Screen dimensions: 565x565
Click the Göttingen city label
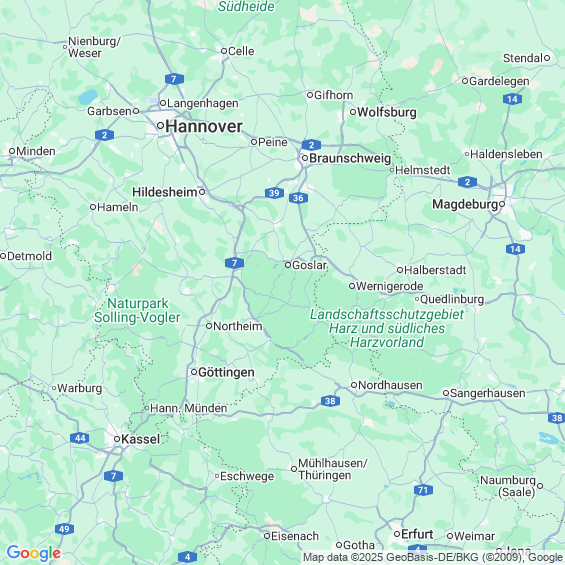click(226, 372)
